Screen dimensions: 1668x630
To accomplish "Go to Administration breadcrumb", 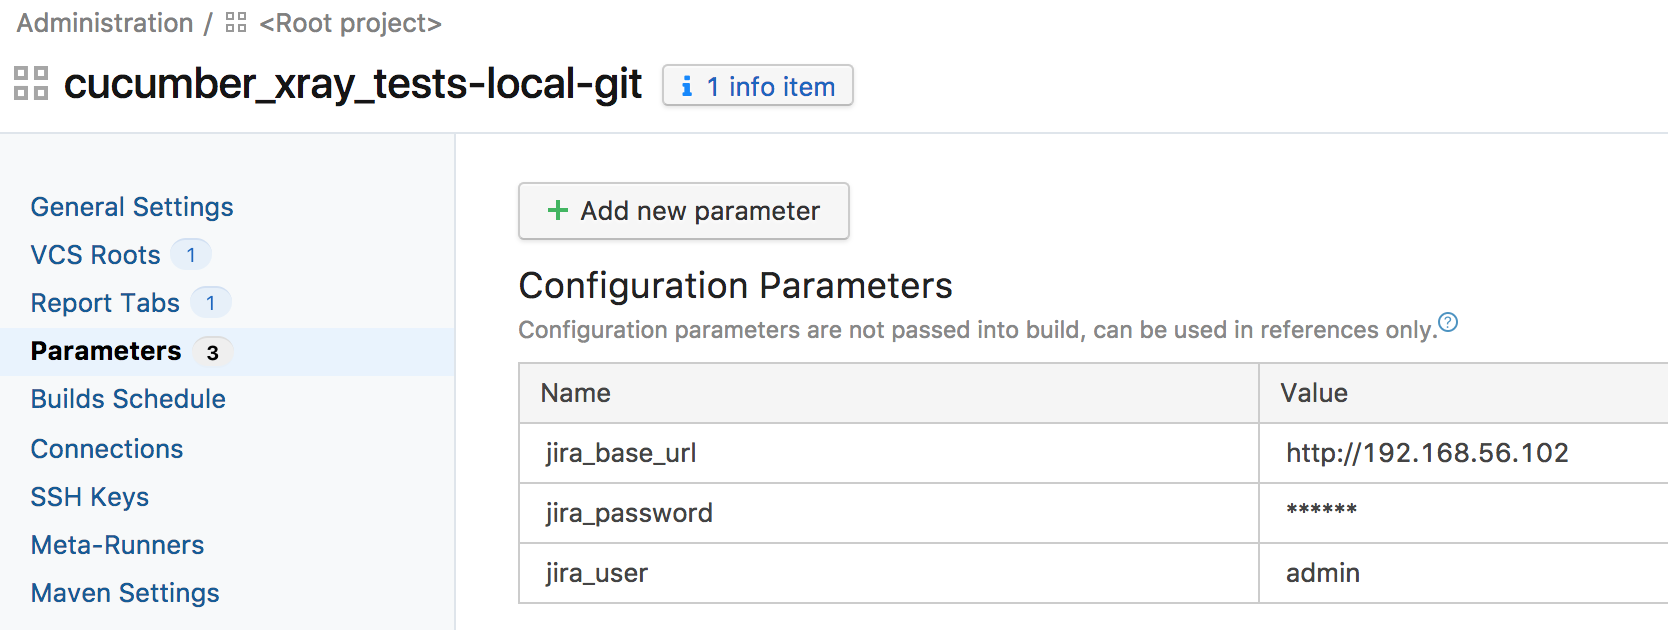I will [x=105, y=23].
